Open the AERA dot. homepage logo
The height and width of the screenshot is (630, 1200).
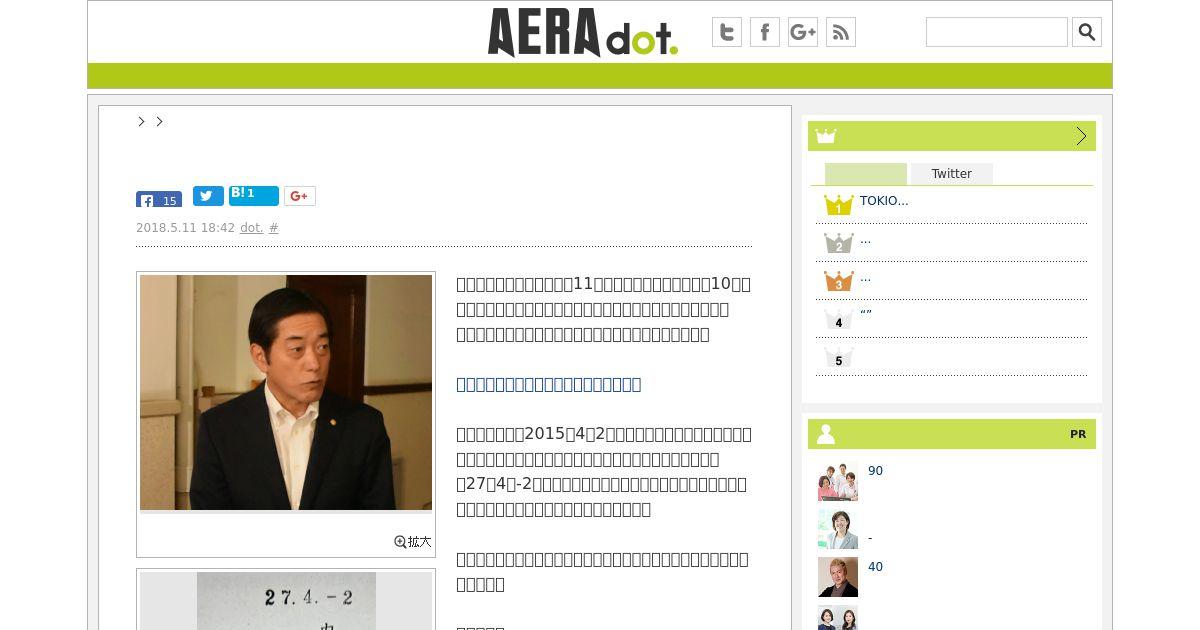[x=583, y=32]
